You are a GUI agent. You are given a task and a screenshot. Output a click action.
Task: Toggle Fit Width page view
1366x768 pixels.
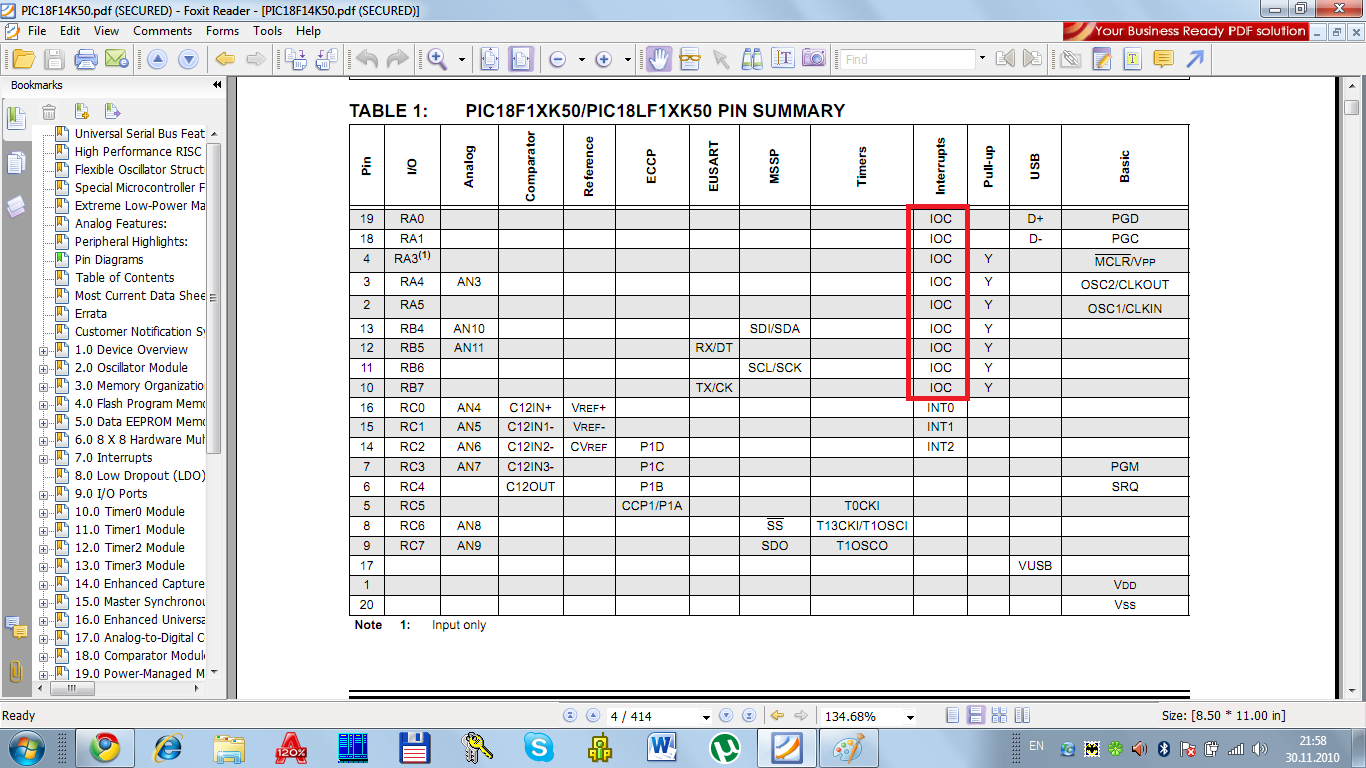pyautogui.click(x=520, y=59)
